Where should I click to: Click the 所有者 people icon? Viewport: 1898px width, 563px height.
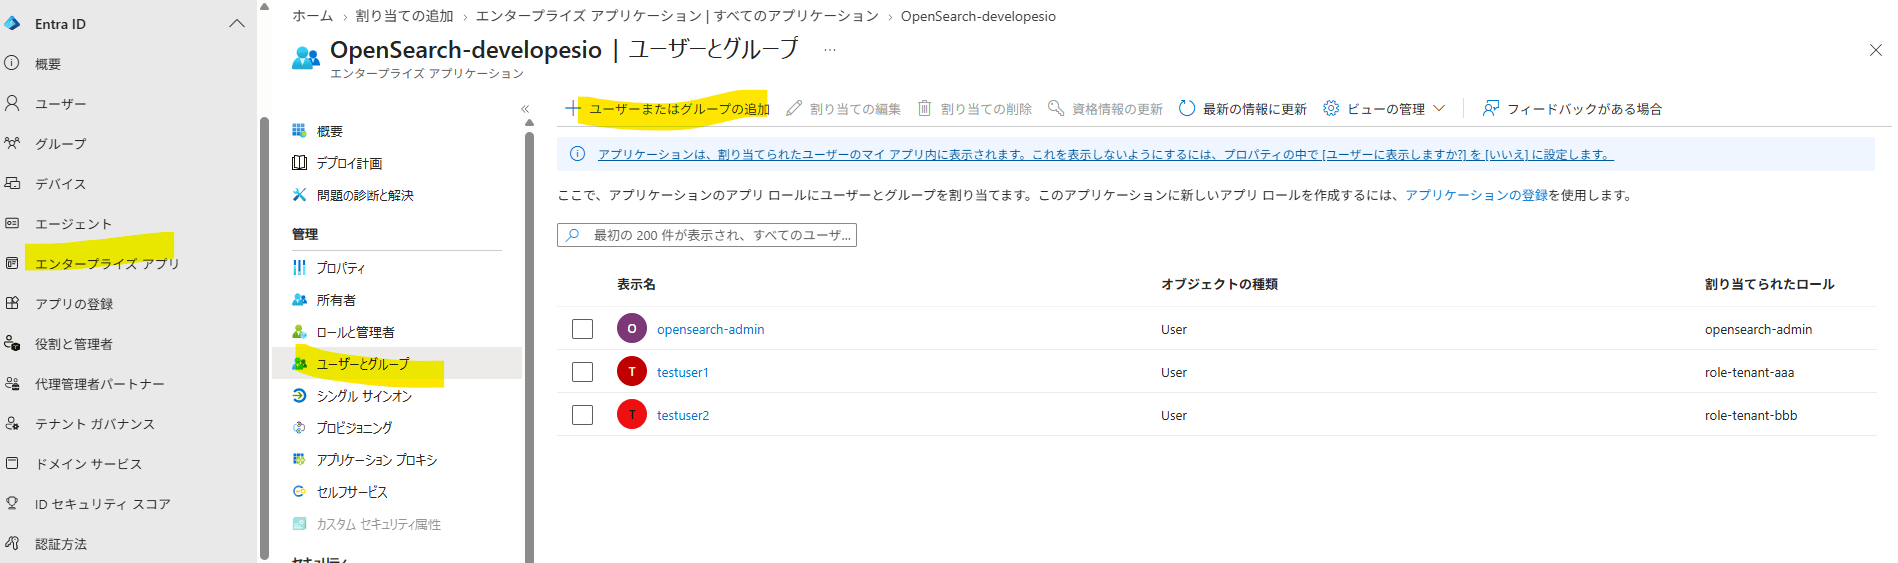click(299, 299)
